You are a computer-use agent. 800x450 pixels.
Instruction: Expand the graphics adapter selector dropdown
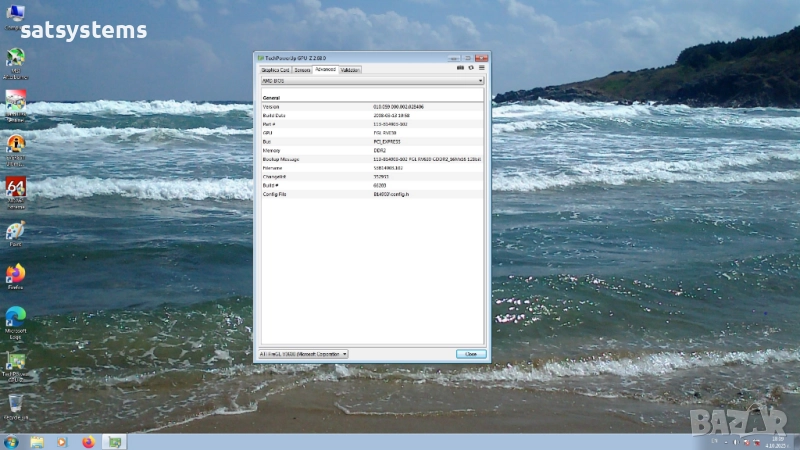click(303, 354)
